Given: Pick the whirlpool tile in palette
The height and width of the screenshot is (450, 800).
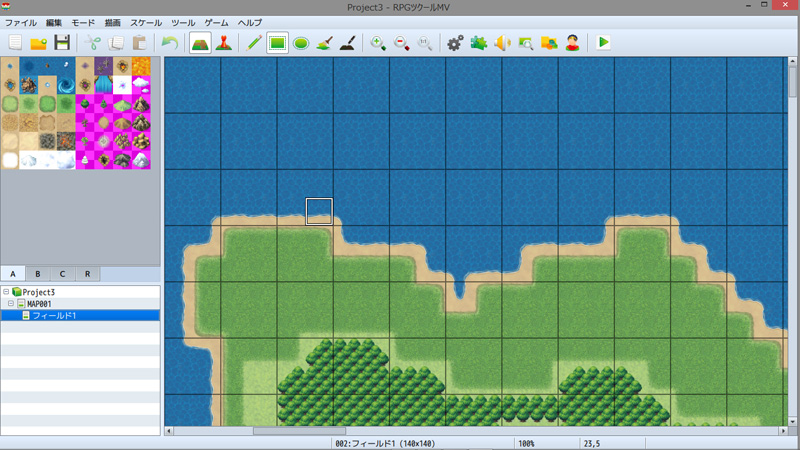Looking at the screenshot, I should (x=66, y=85).
